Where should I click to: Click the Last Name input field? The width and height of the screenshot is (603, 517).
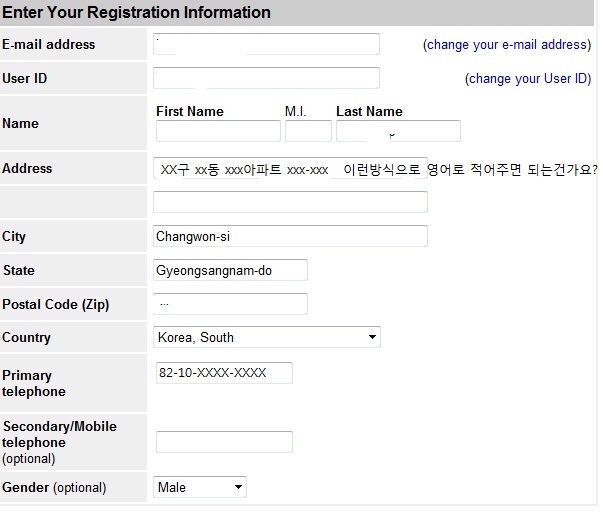point(398,131)
